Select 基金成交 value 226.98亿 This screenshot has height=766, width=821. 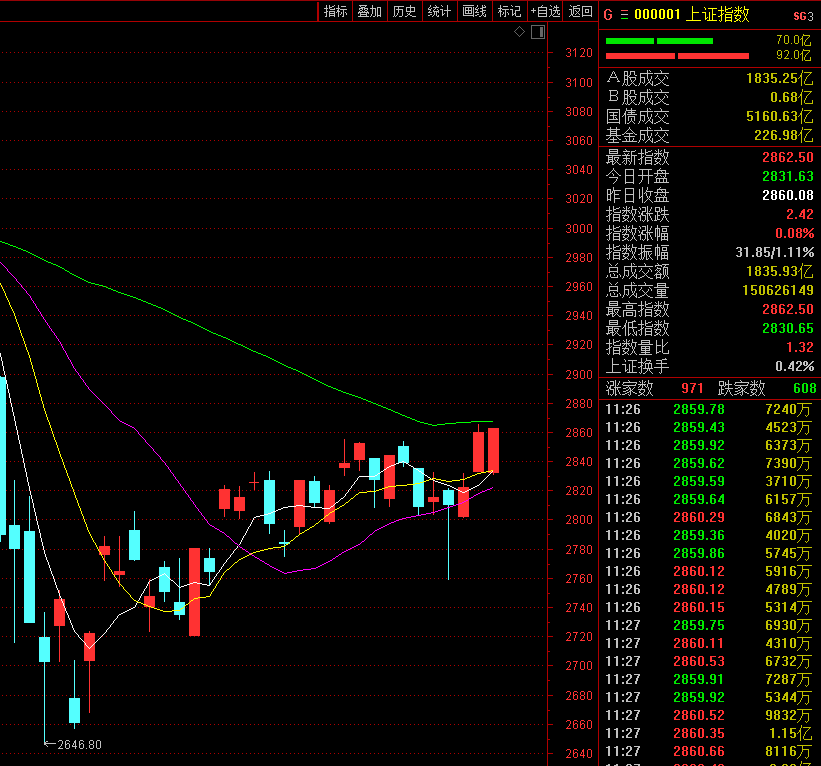[x=783, y=135]
